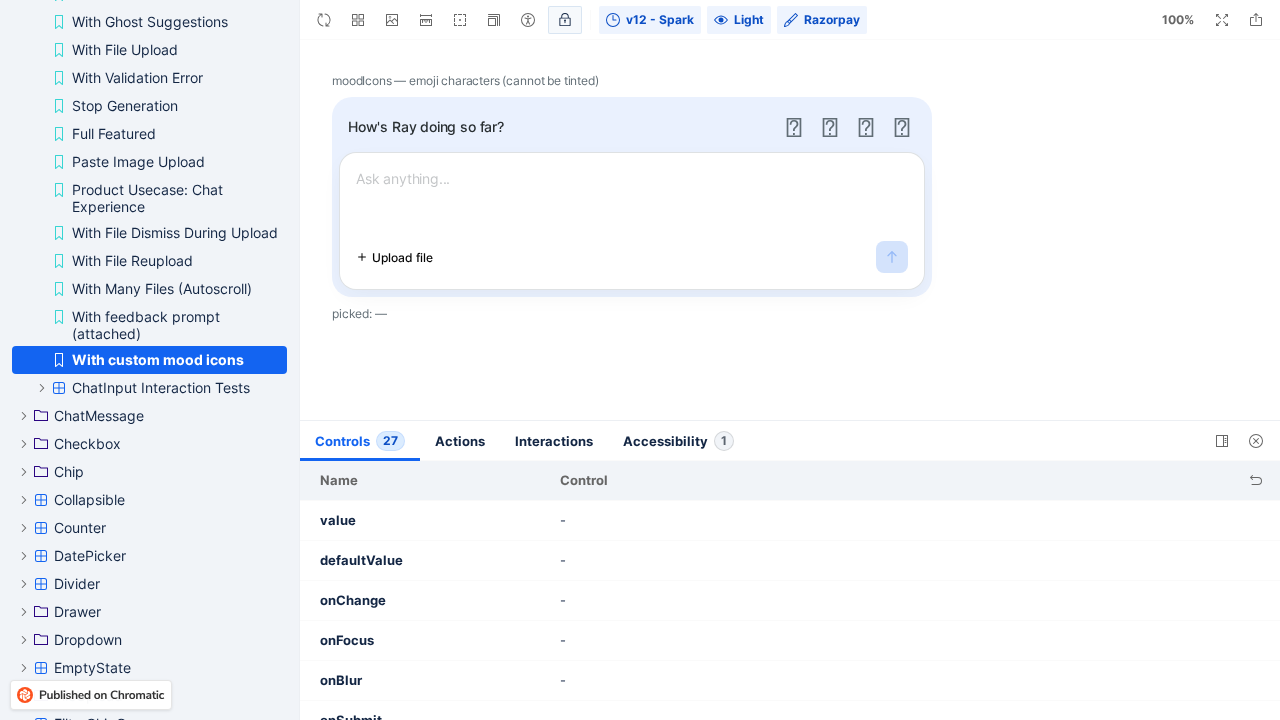Switch to the Controls tab
Image resolution: width=1280 pixels, height=720 pixels.
360,441
